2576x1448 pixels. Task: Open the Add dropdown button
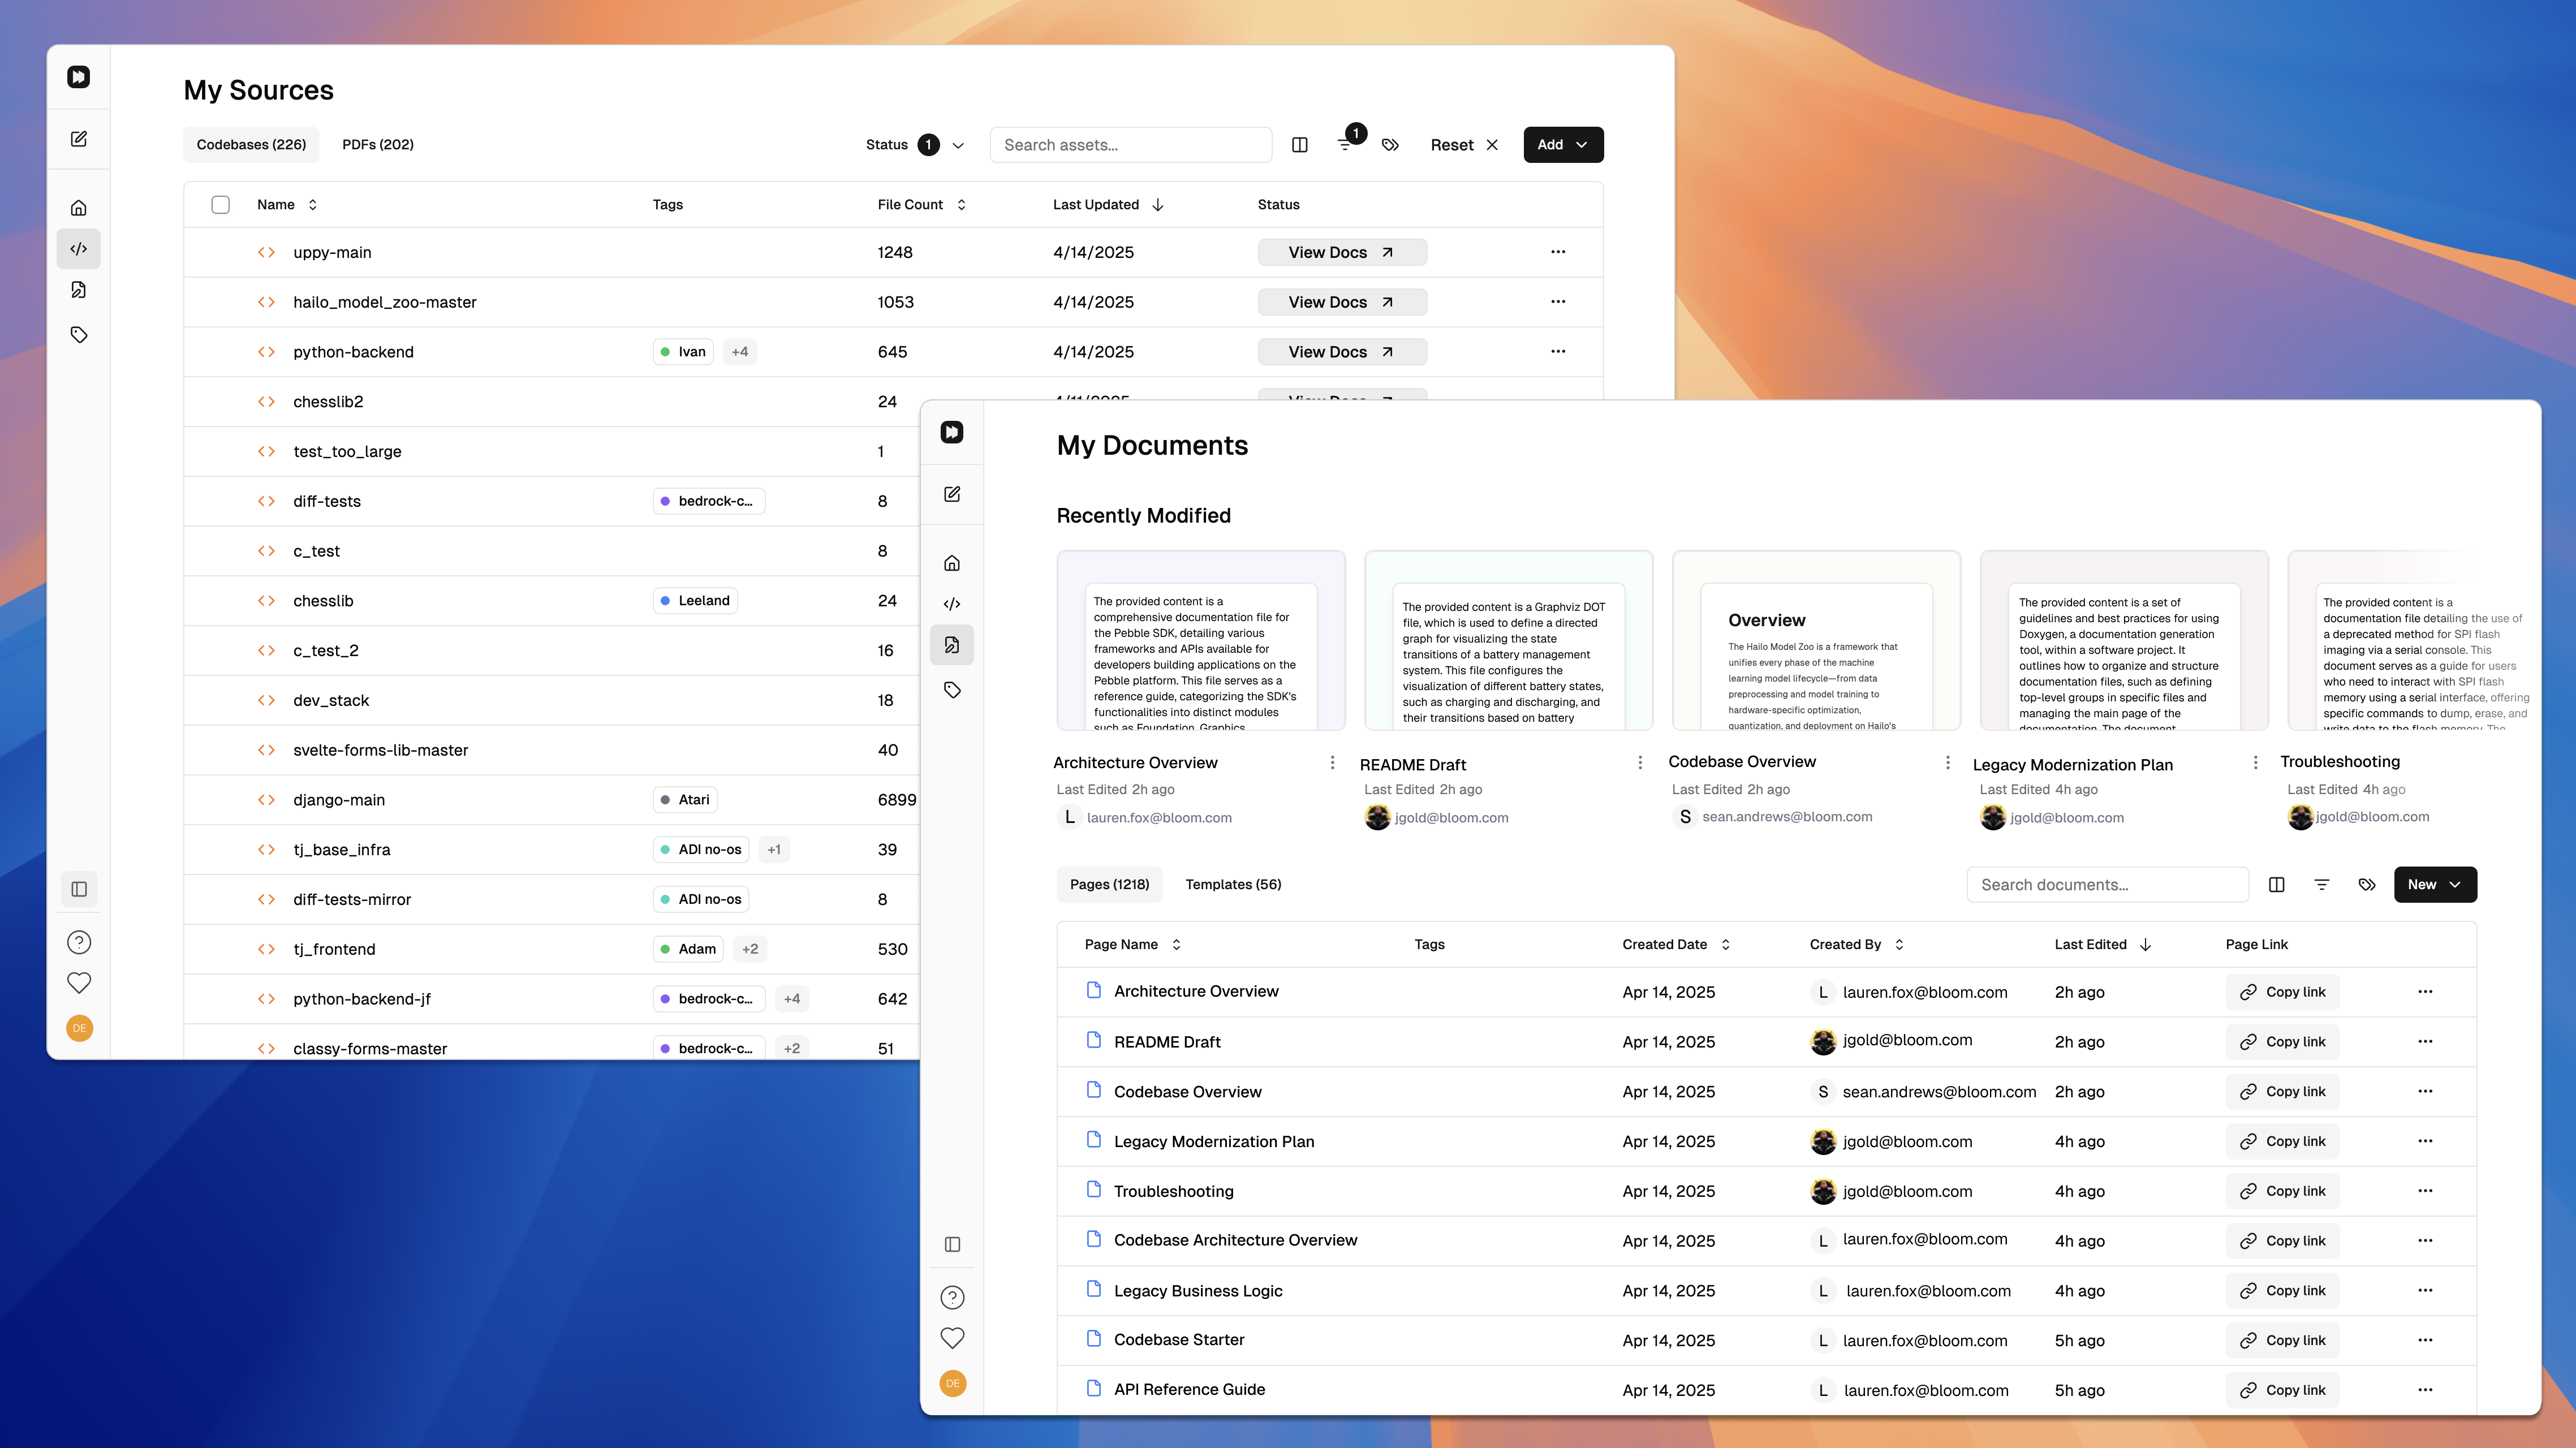(x=1562, y=145)
